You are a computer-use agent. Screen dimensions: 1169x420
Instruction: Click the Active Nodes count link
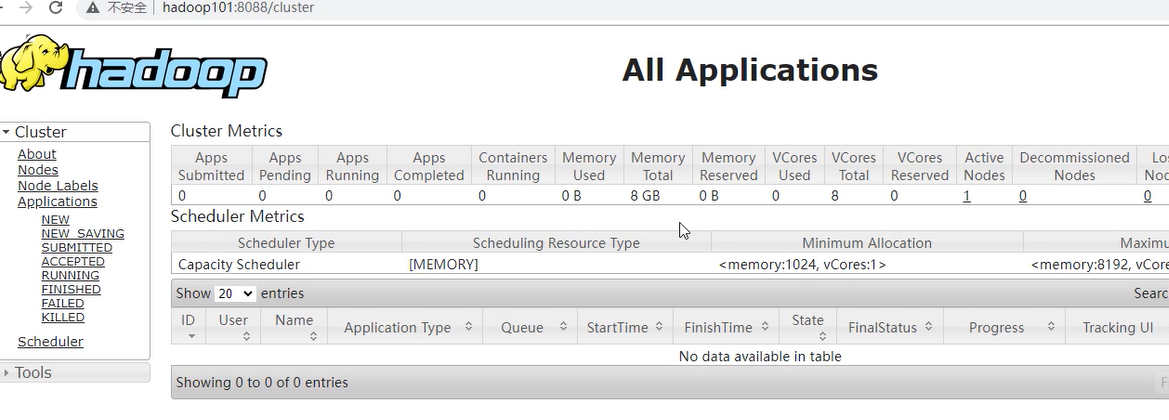click(x=967, y=196)
